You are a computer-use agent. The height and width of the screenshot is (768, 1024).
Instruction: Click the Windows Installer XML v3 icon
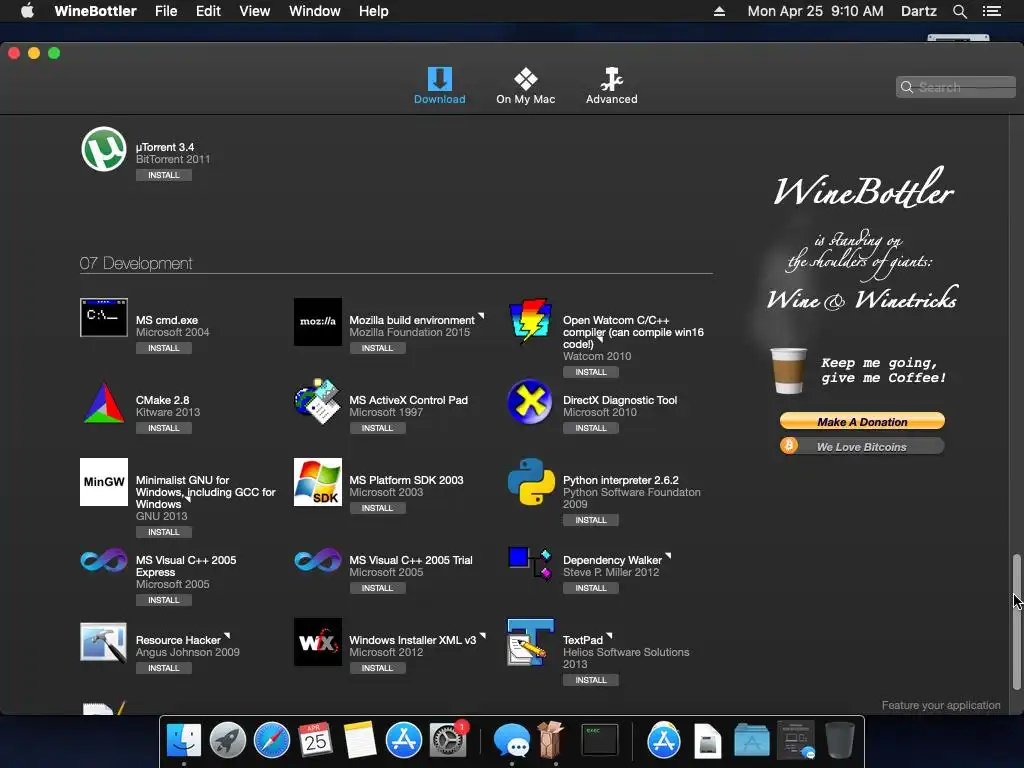tap(317, 642)
